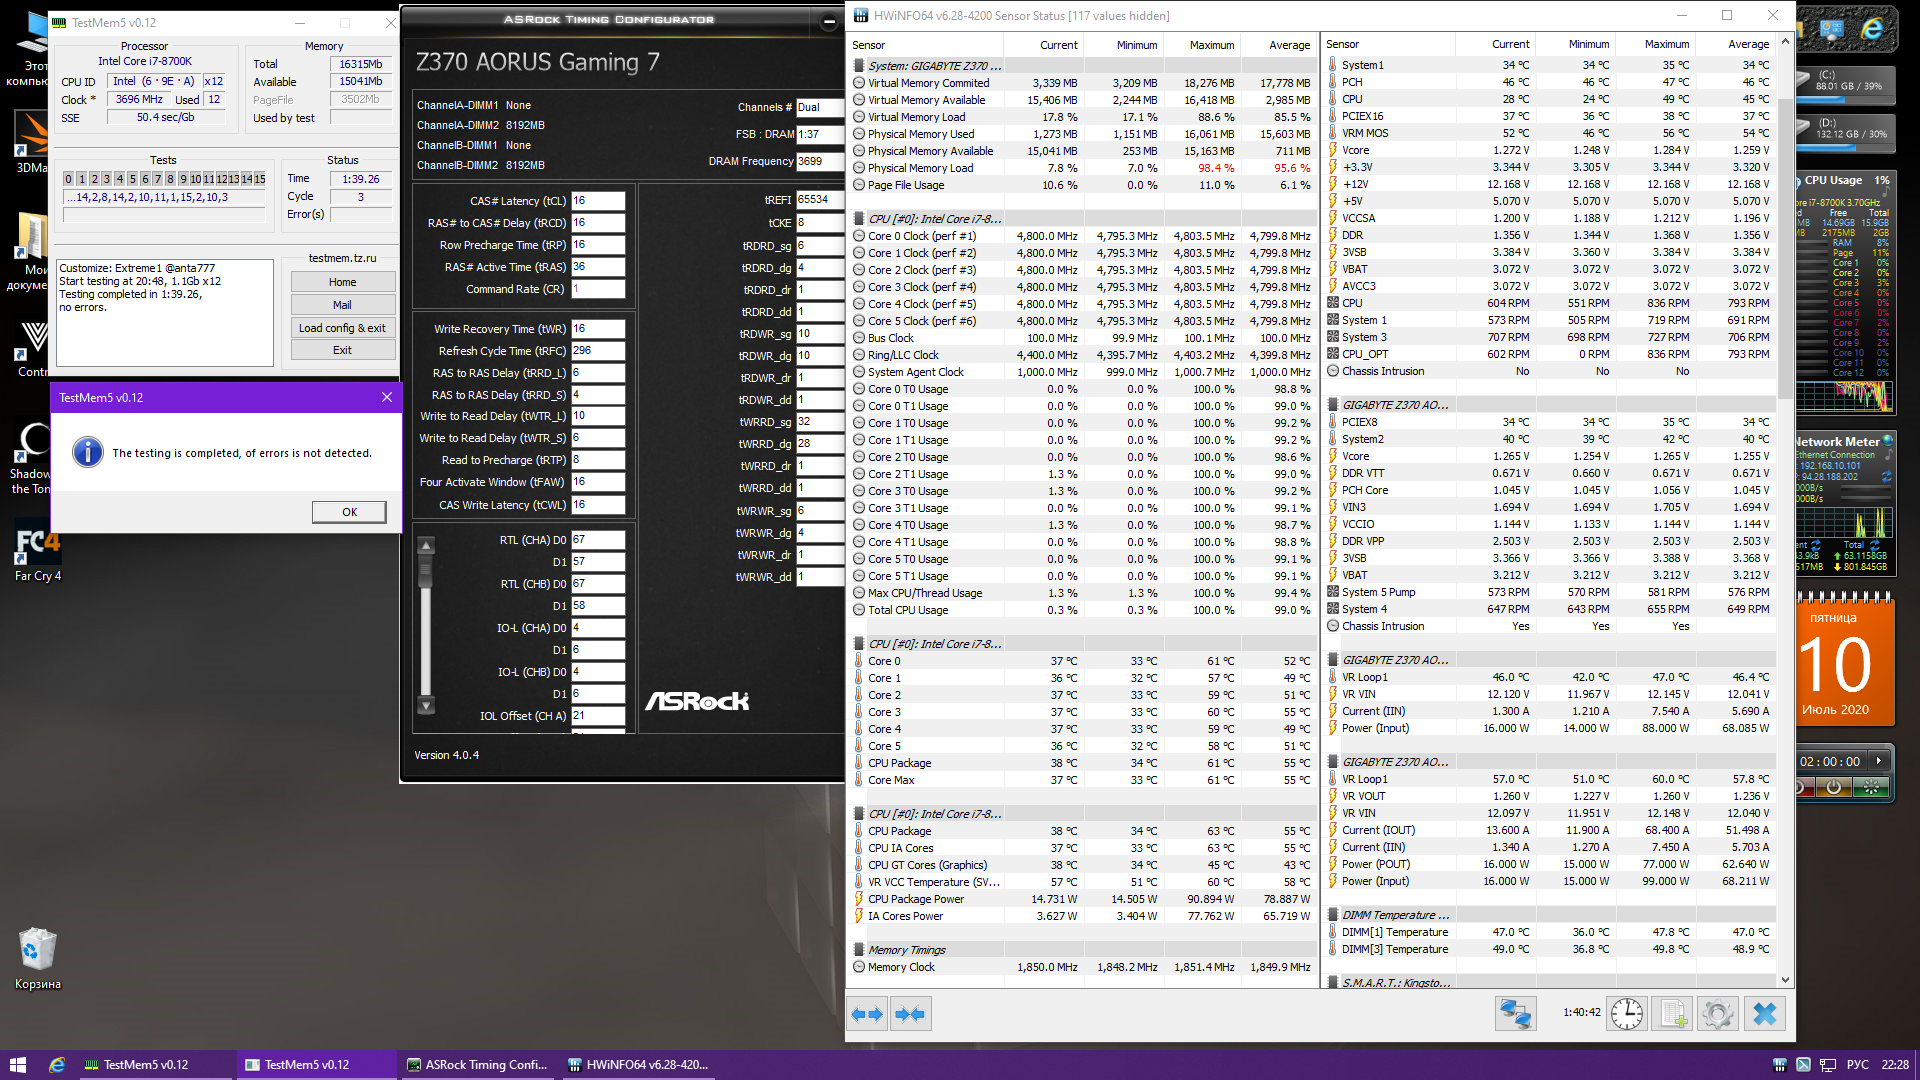Click the Maximum column header in left sensor pane

pos(1211,45)
